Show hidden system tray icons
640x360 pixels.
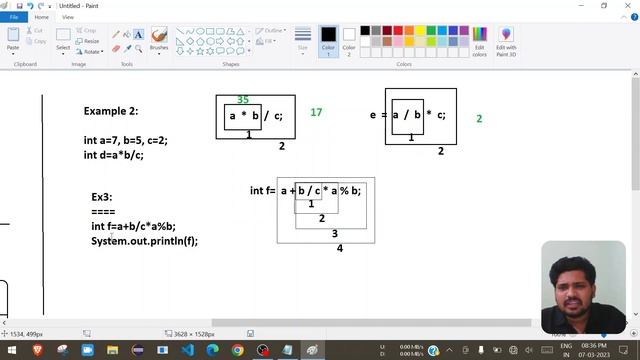449,350
